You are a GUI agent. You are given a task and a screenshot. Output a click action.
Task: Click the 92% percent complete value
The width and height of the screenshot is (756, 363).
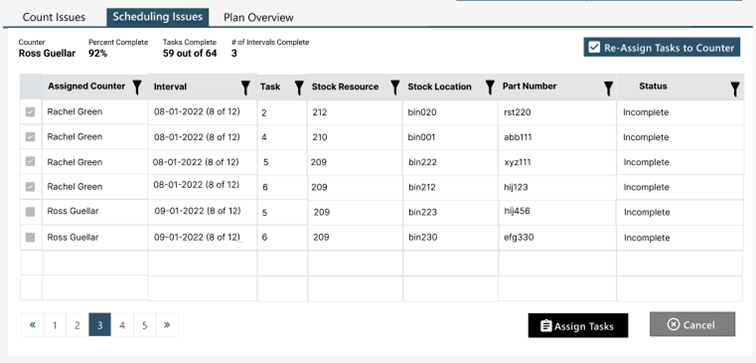[98, 54]
